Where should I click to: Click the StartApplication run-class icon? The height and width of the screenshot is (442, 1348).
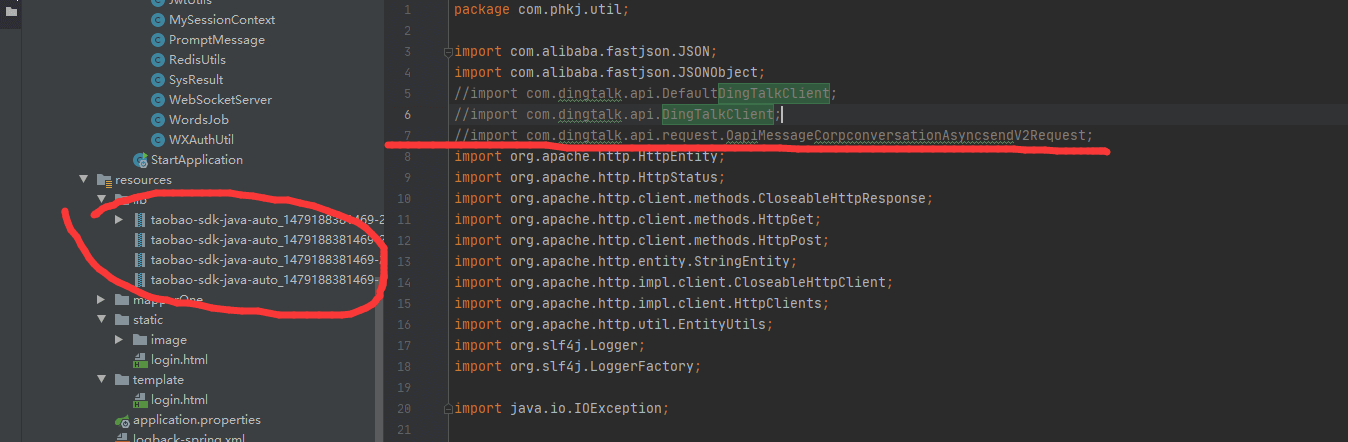(x=140, y=160)
